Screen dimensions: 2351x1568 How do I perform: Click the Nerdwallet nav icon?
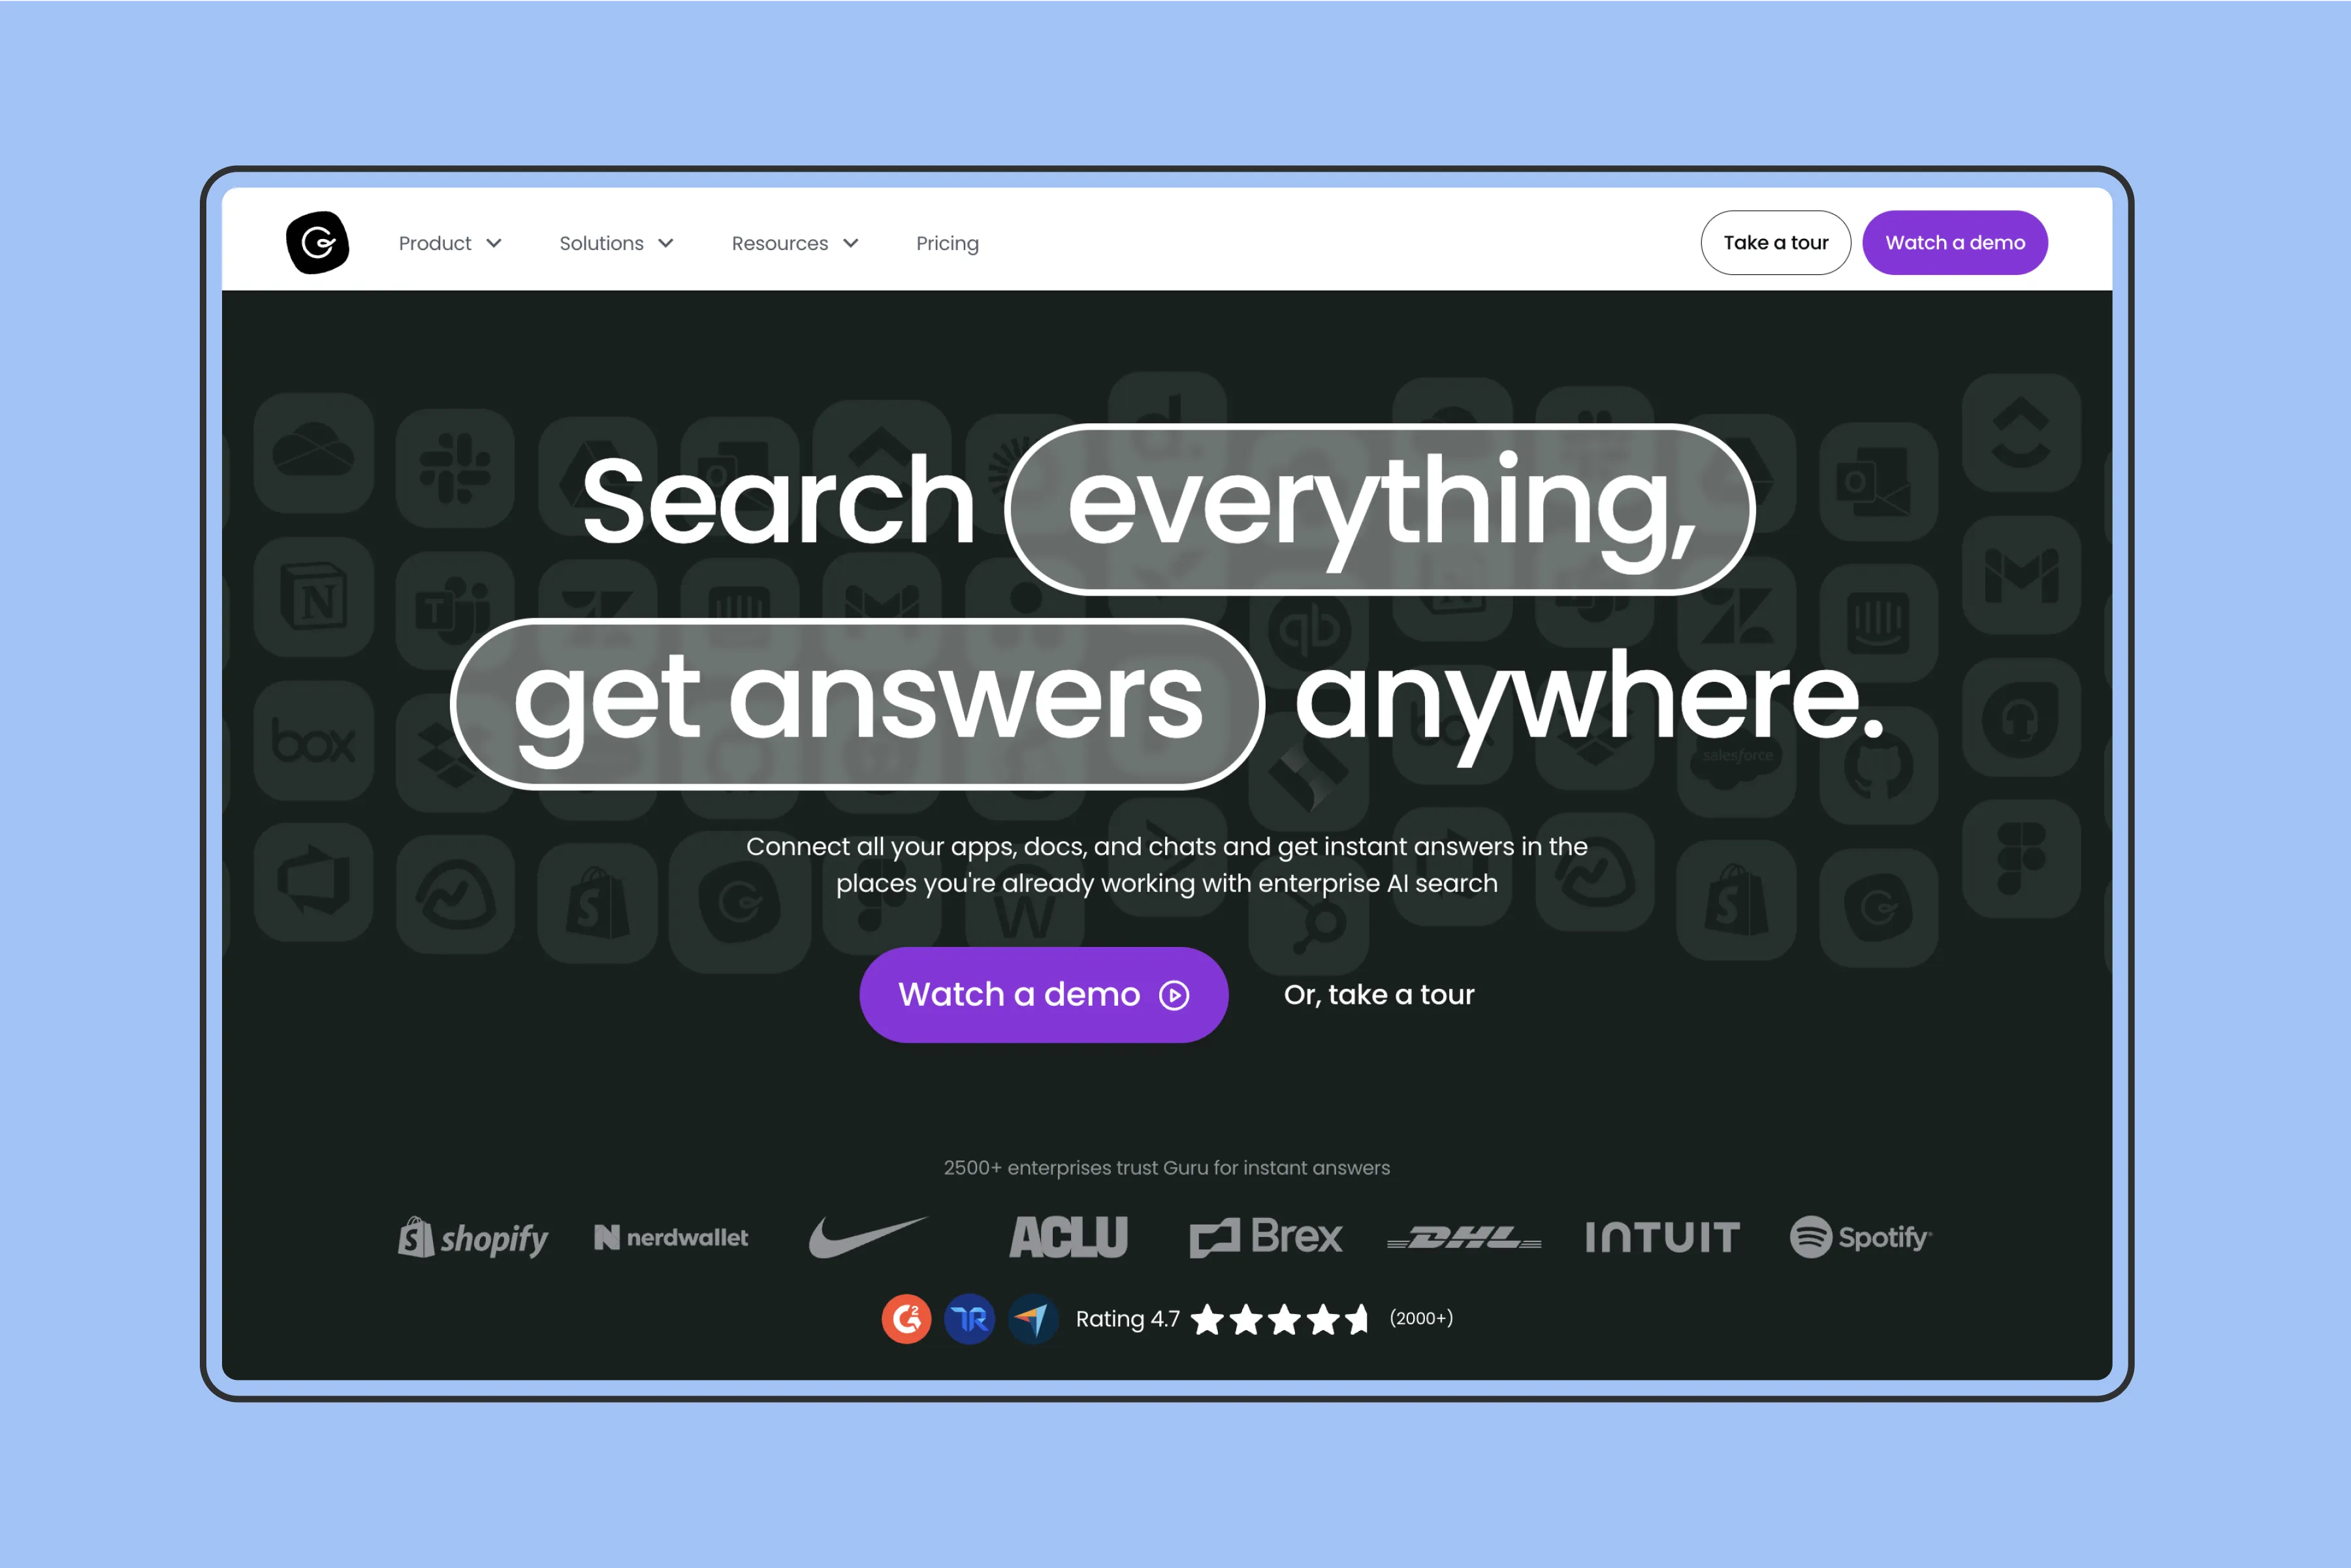673,1238
